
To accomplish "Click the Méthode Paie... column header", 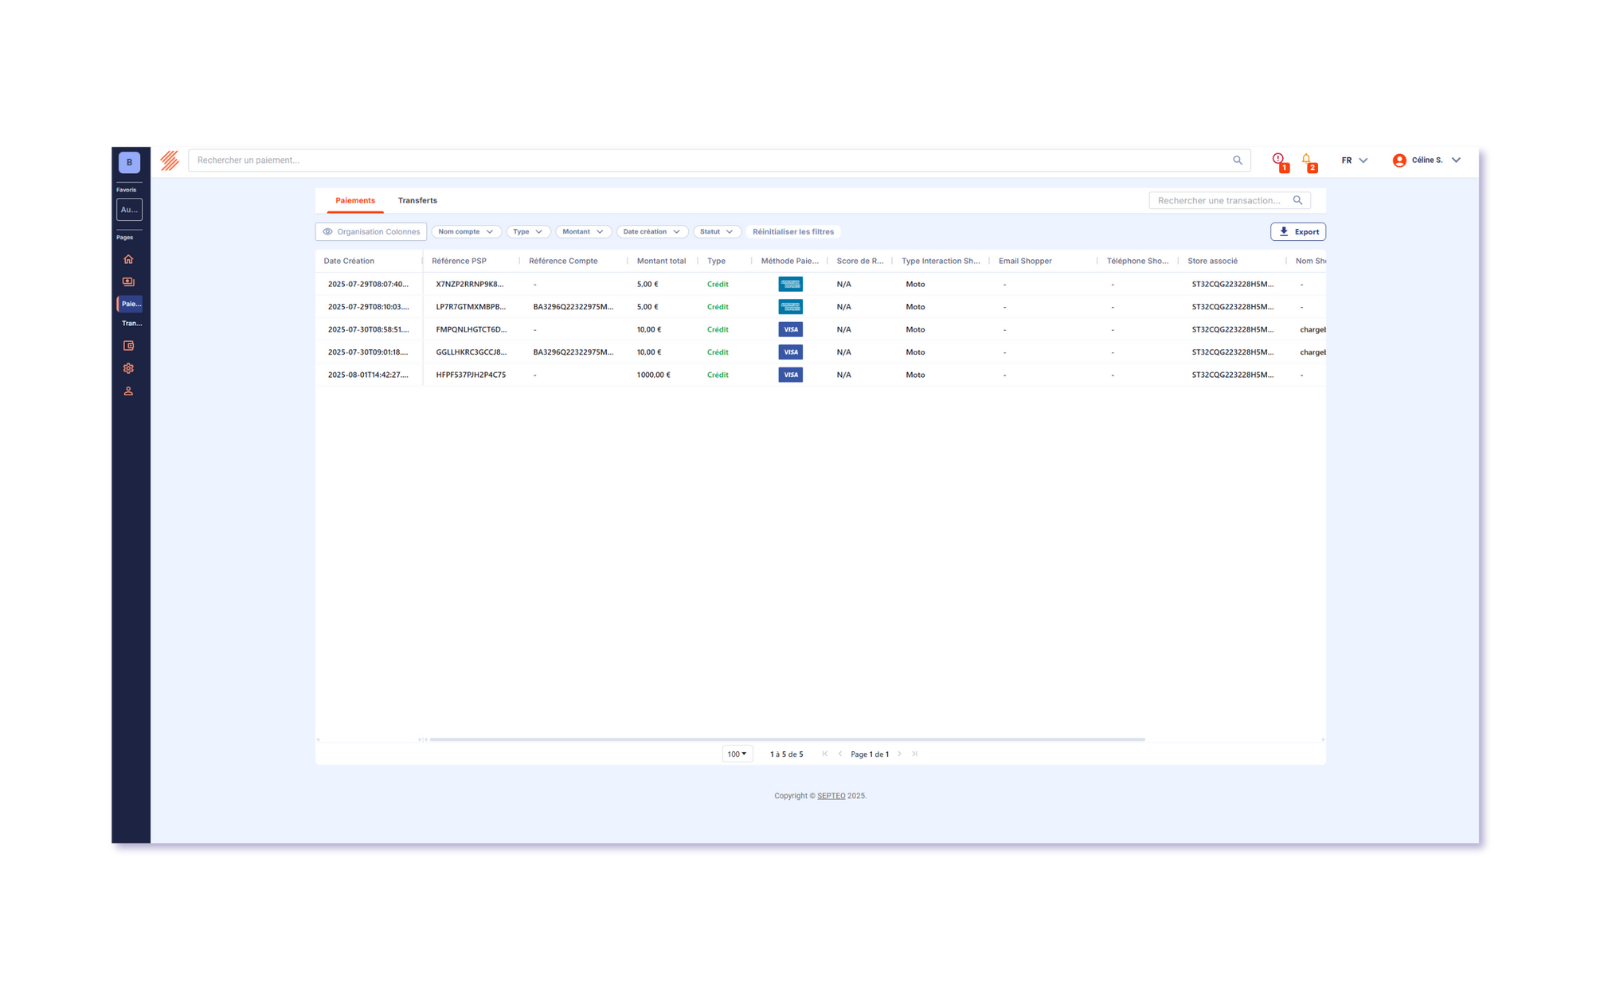I will point(789,261).
